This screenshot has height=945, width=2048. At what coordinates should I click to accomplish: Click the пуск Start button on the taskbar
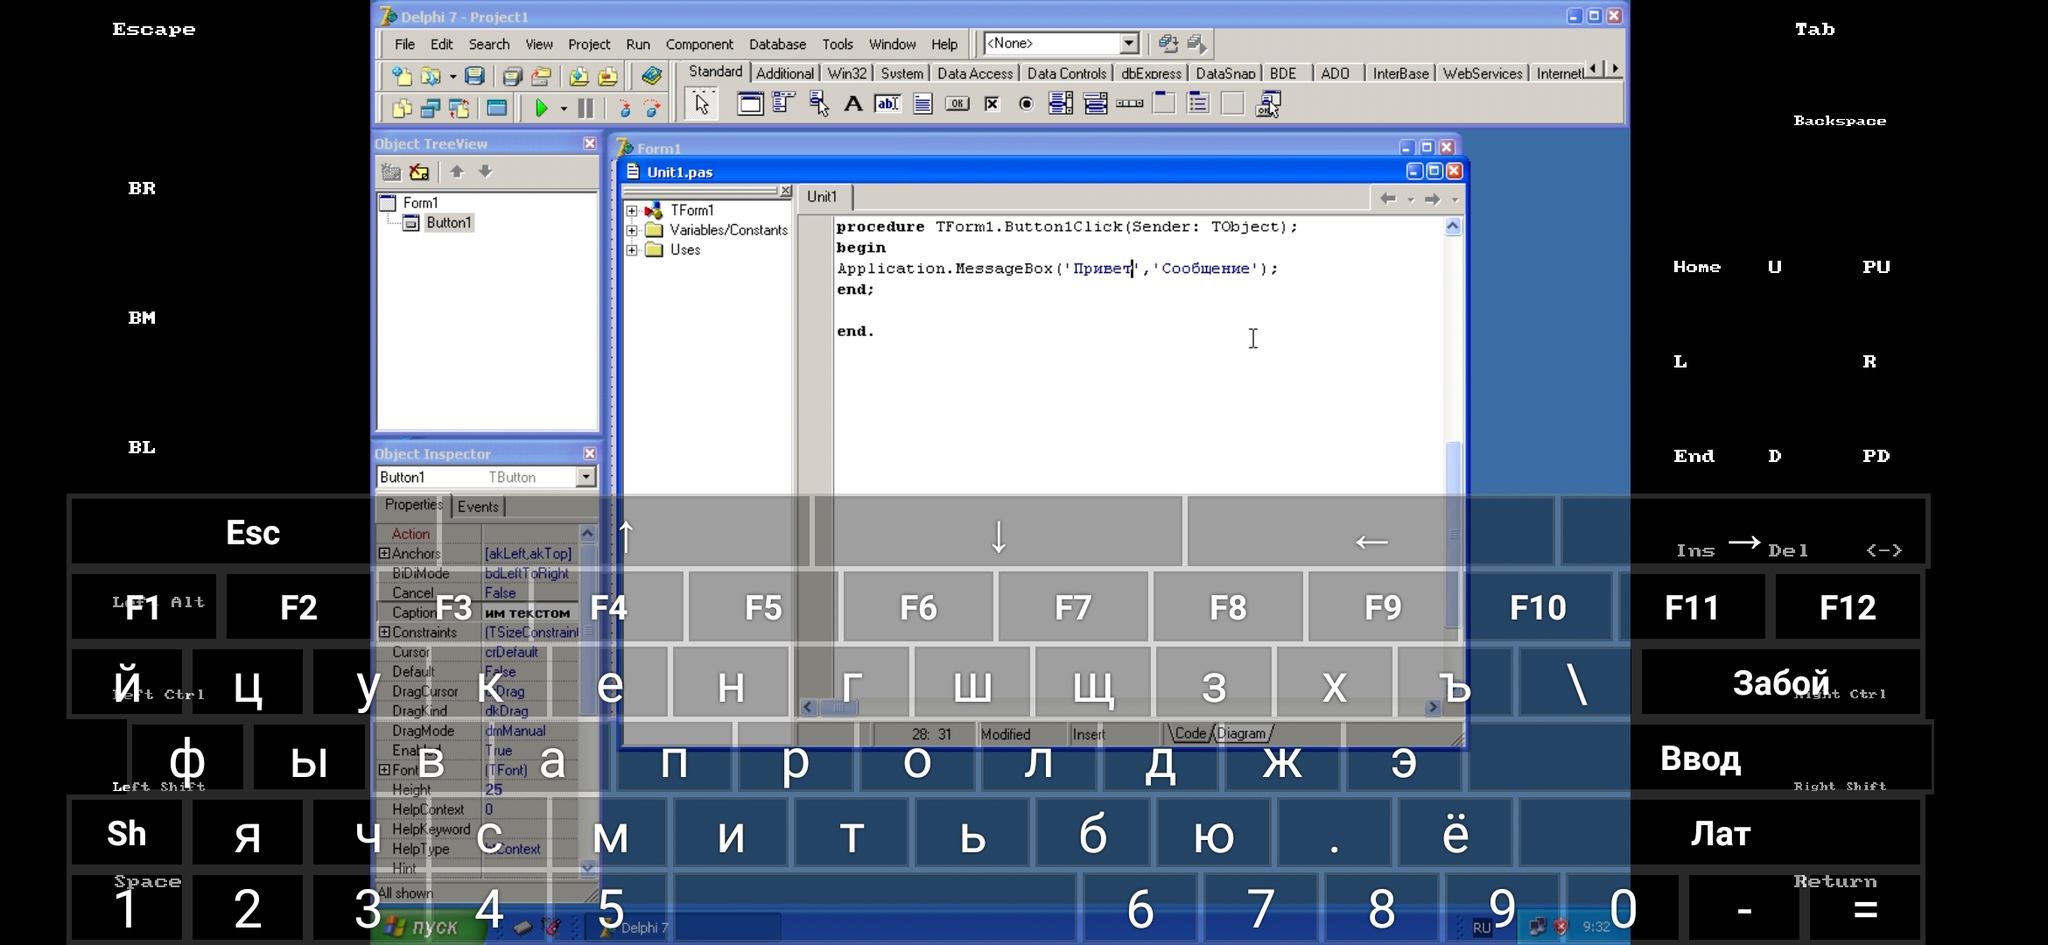tap(425, 927)
